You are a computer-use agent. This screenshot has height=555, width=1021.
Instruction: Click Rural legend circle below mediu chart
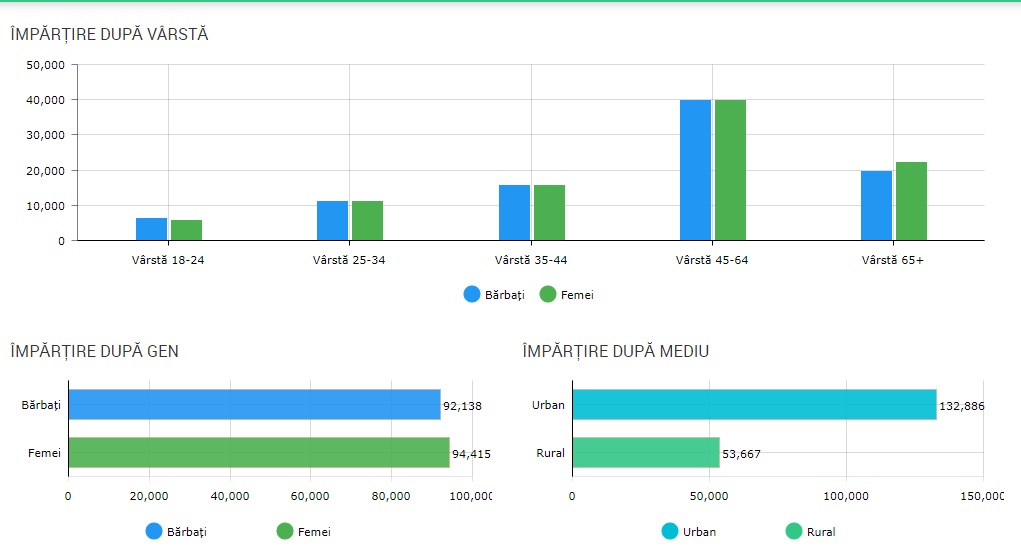[x=794, y=532]
